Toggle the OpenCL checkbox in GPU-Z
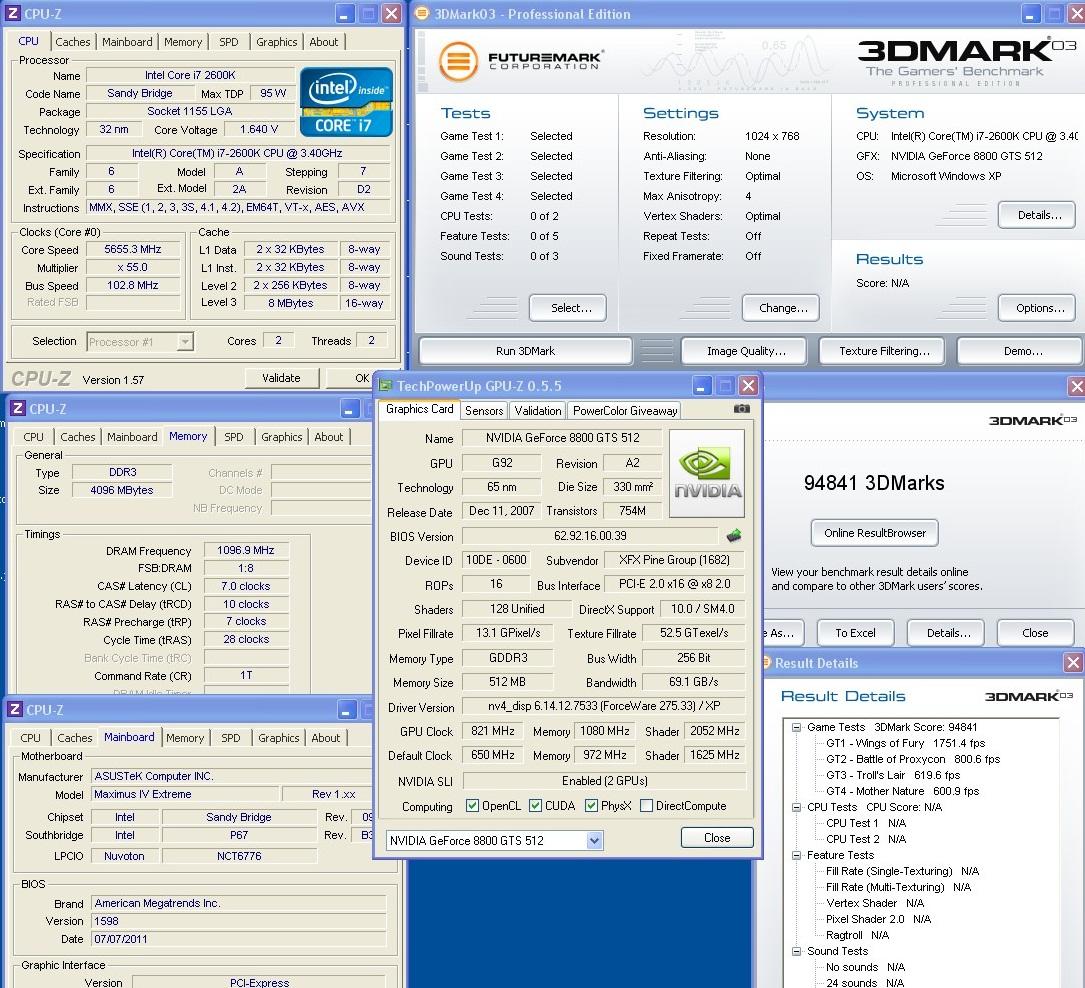The height and width of the screenshot is (988, 1085). pyautogui.click(x=473, y=805)
